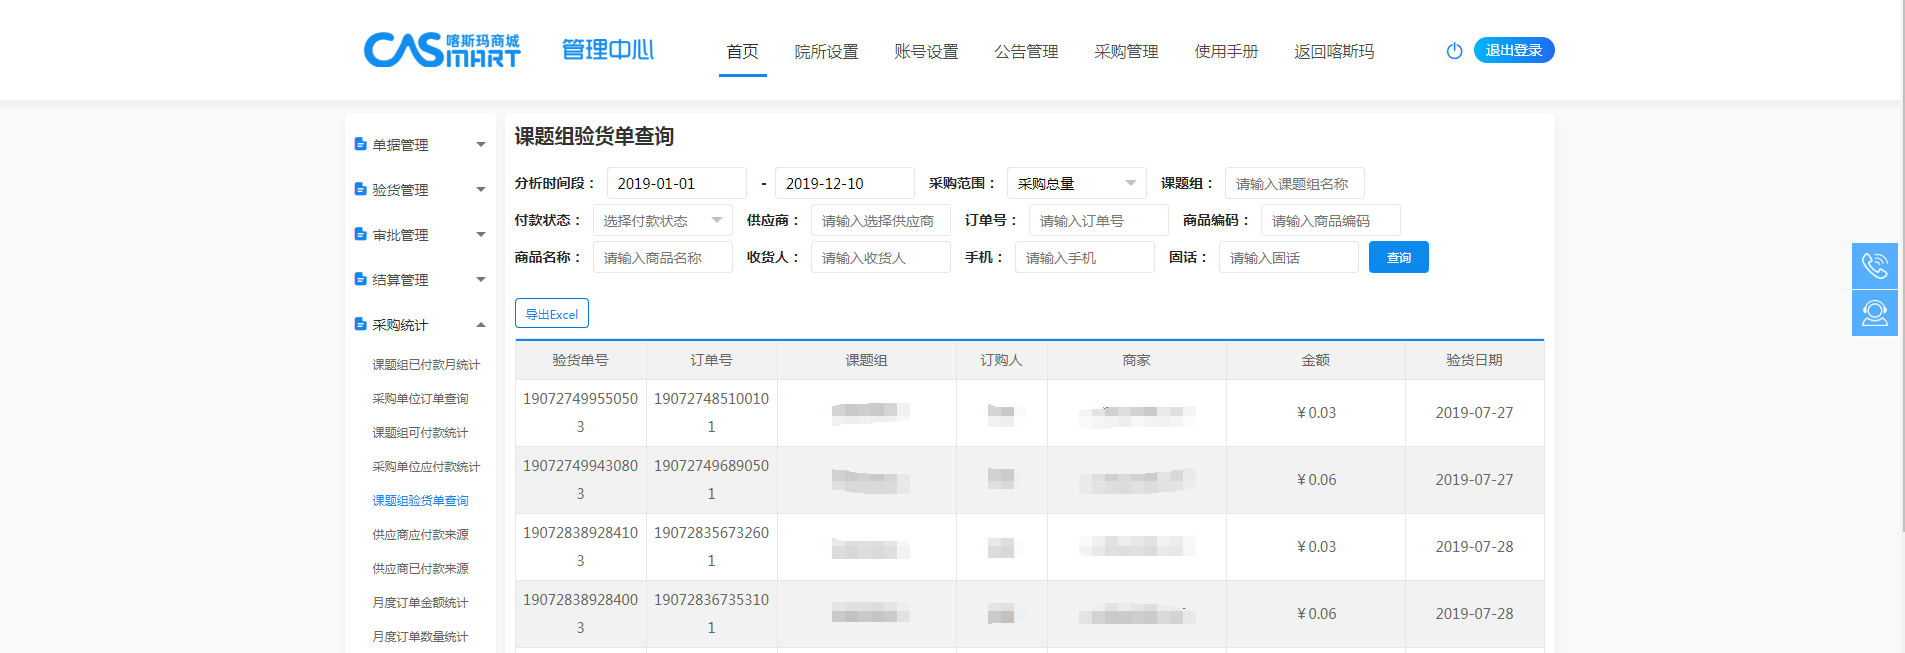Click the 审批管理 document icon

[360, 234]
